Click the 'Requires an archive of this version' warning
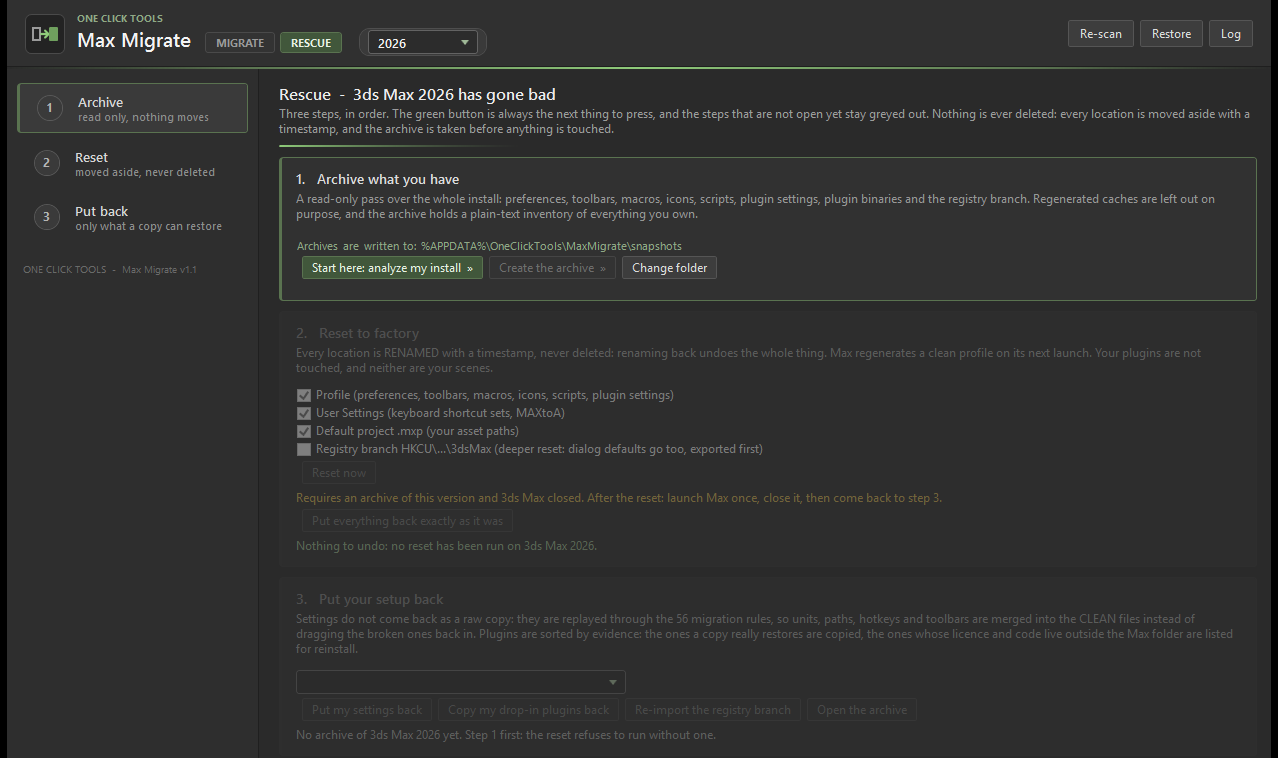The width and height of the screenshot is (1278, 758). click(x=619, y=497)
